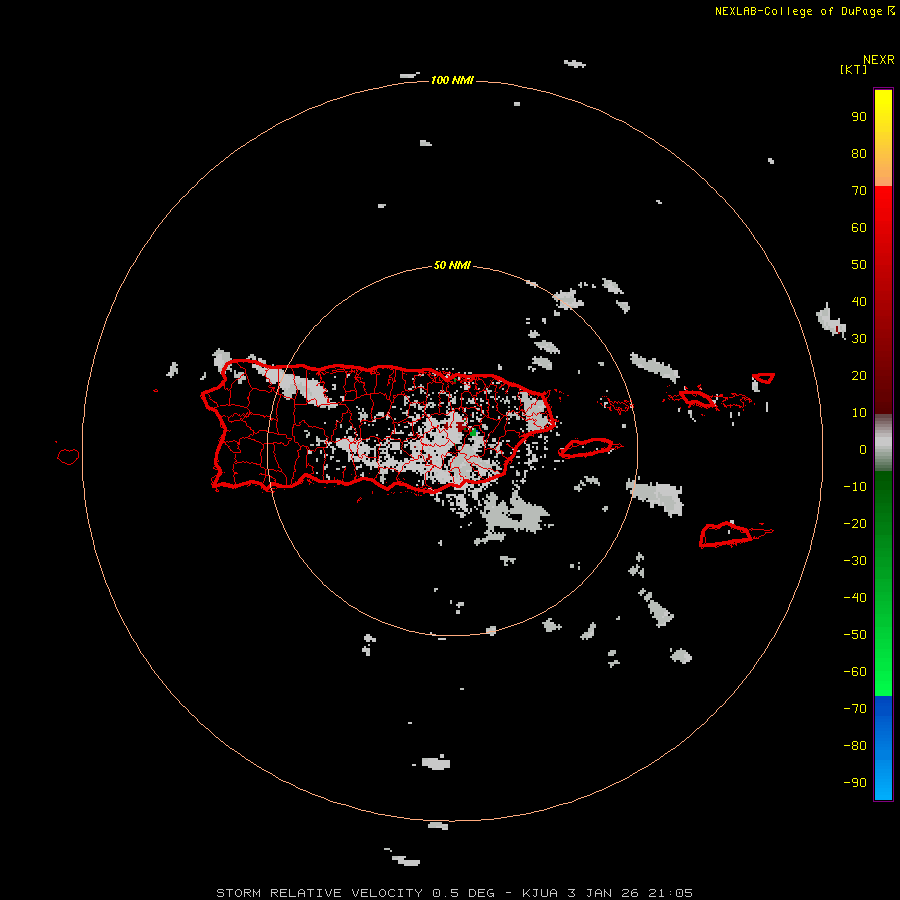
Task: Click the 0 scale label
Action: tap(863, 450)
